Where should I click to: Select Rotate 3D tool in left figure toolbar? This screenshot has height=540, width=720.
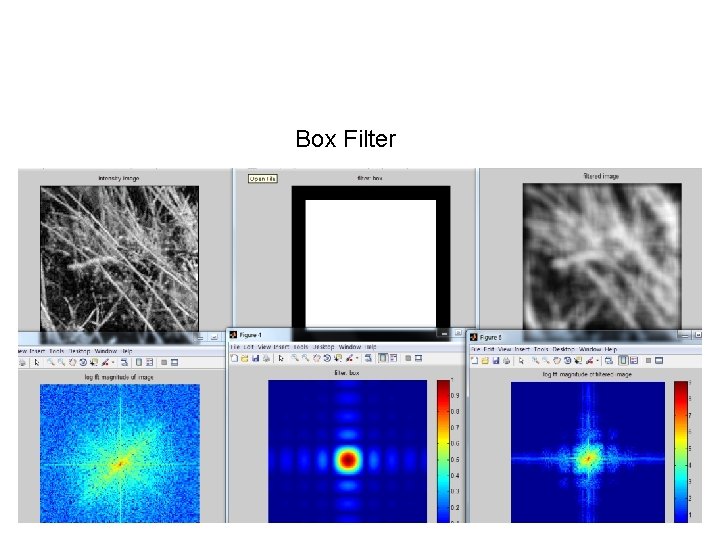pyautogui.click(x=83, y=363)
